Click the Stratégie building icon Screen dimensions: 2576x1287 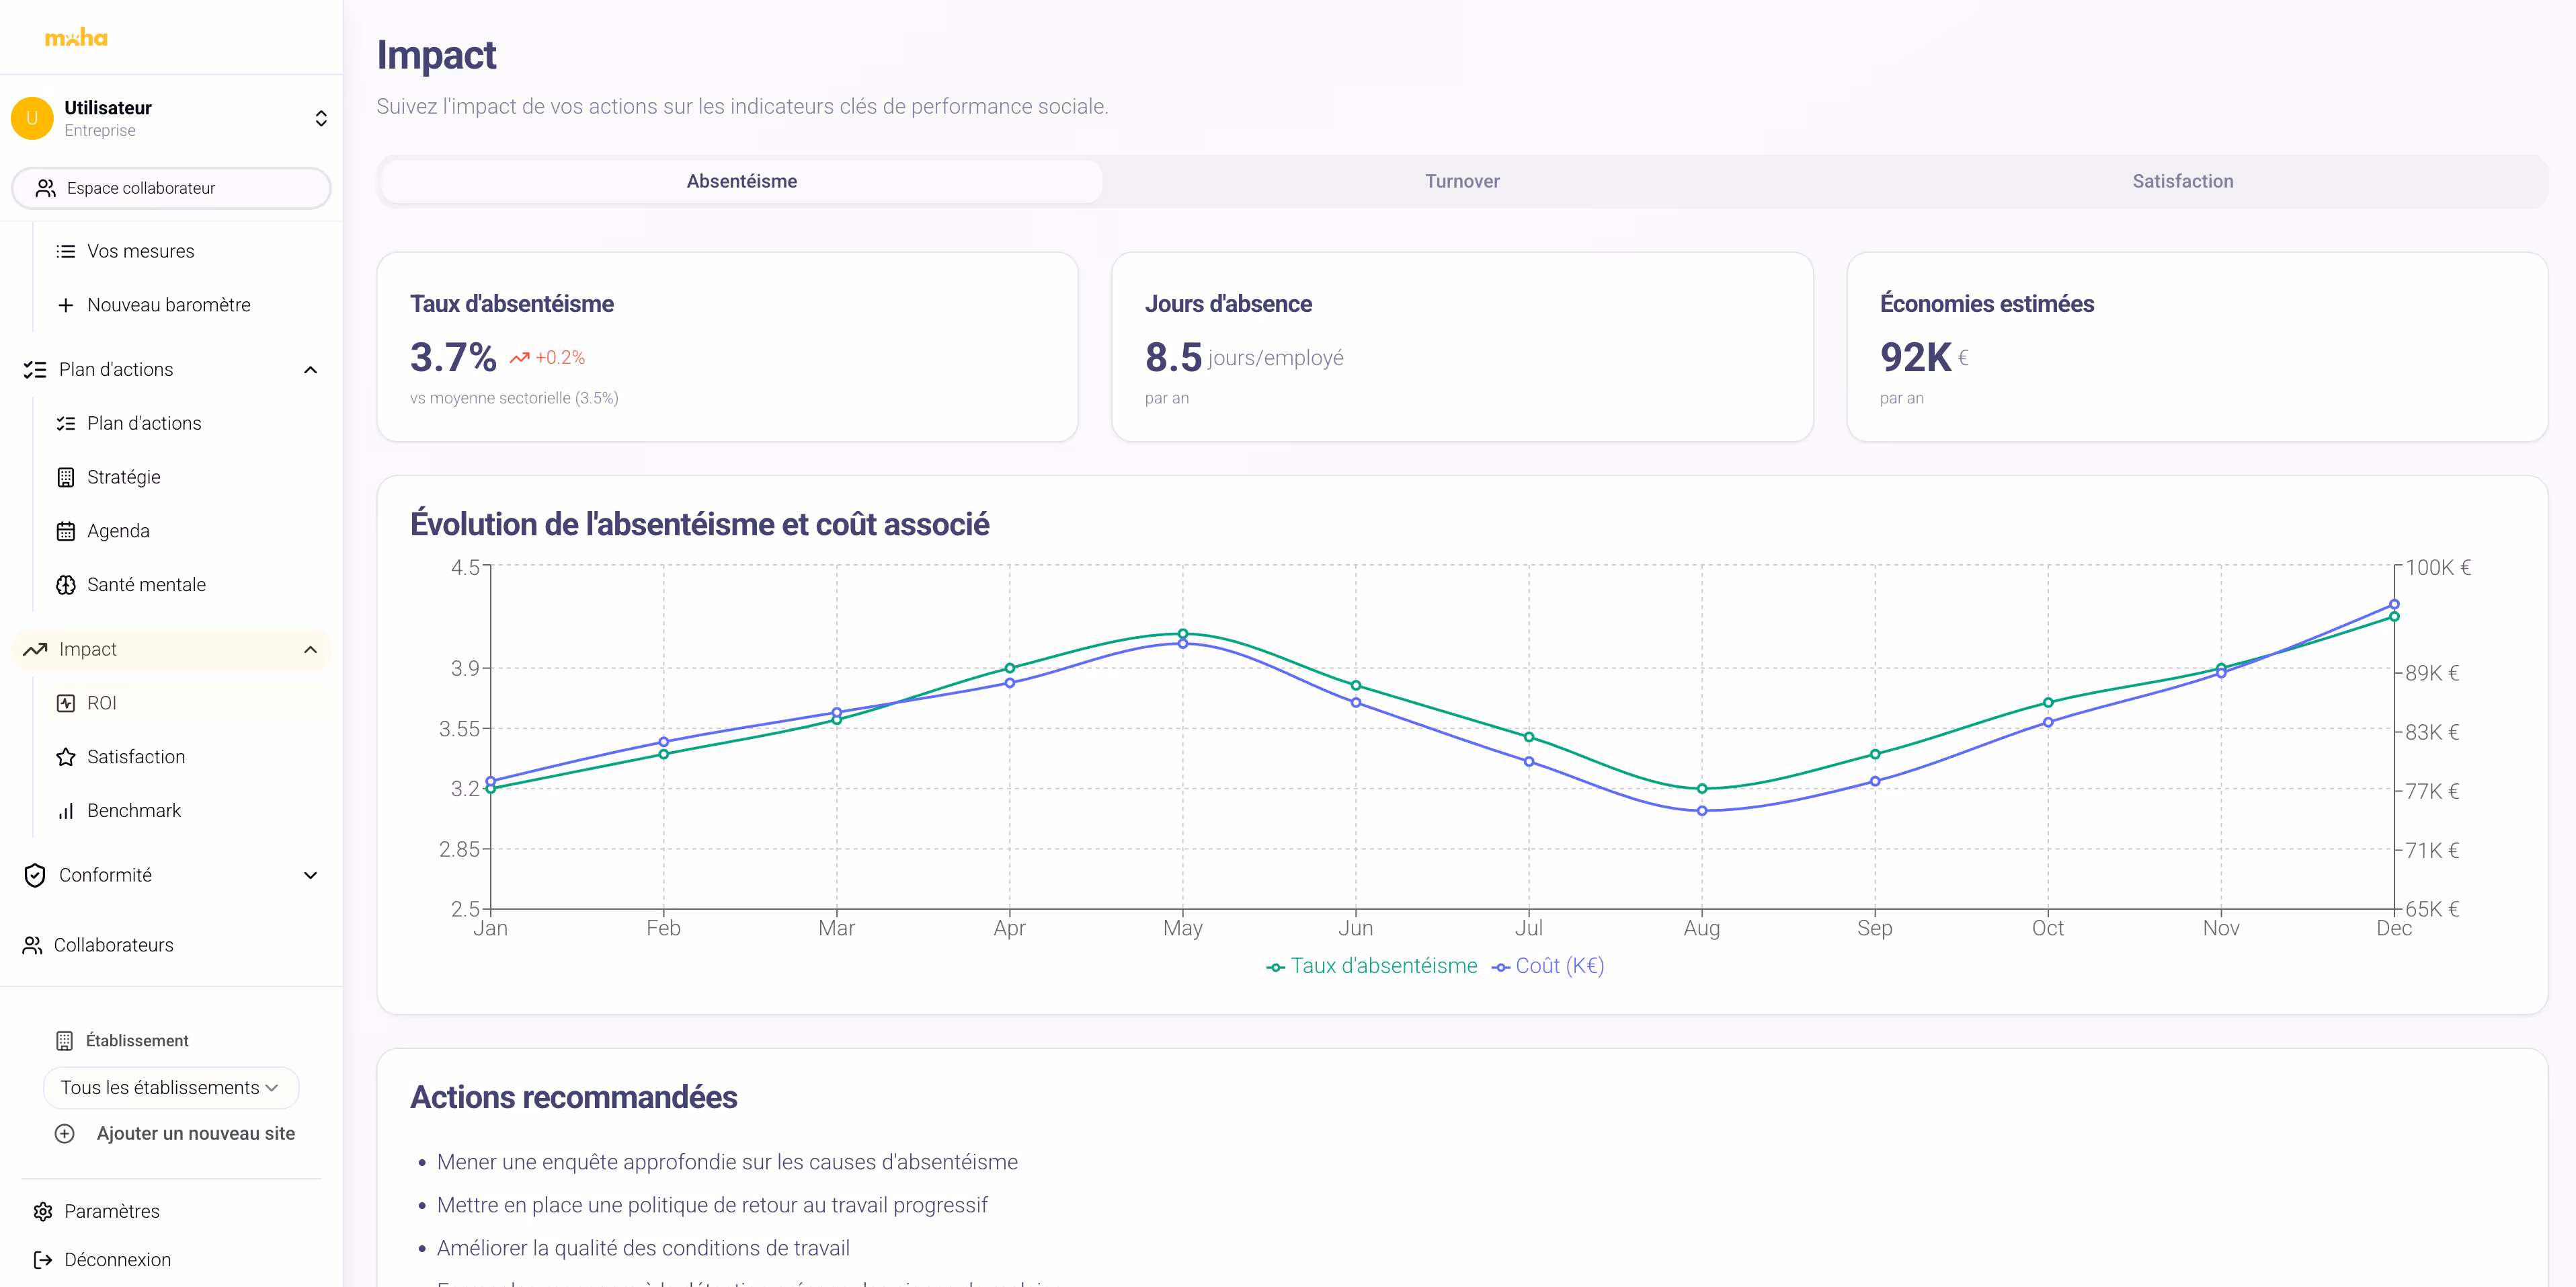point(66,477)
